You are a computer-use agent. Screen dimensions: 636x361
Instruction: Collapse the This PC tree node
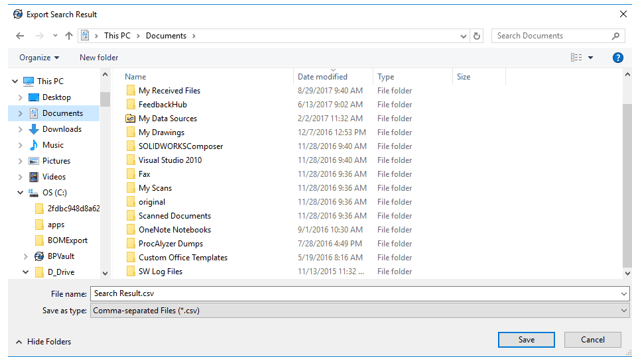coord(15,81)
